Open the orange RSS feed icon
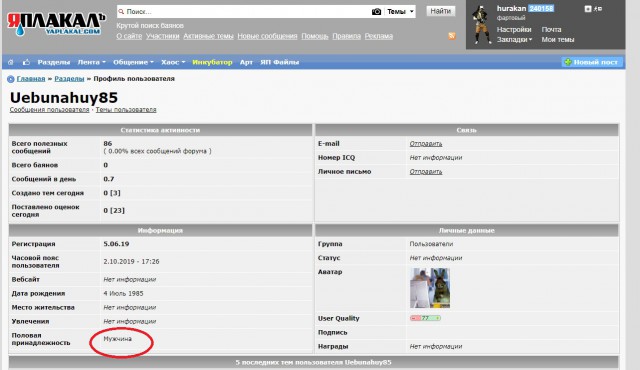Image resolution: width=640 pixels, height=370 pixels. (x=452, y=36)
